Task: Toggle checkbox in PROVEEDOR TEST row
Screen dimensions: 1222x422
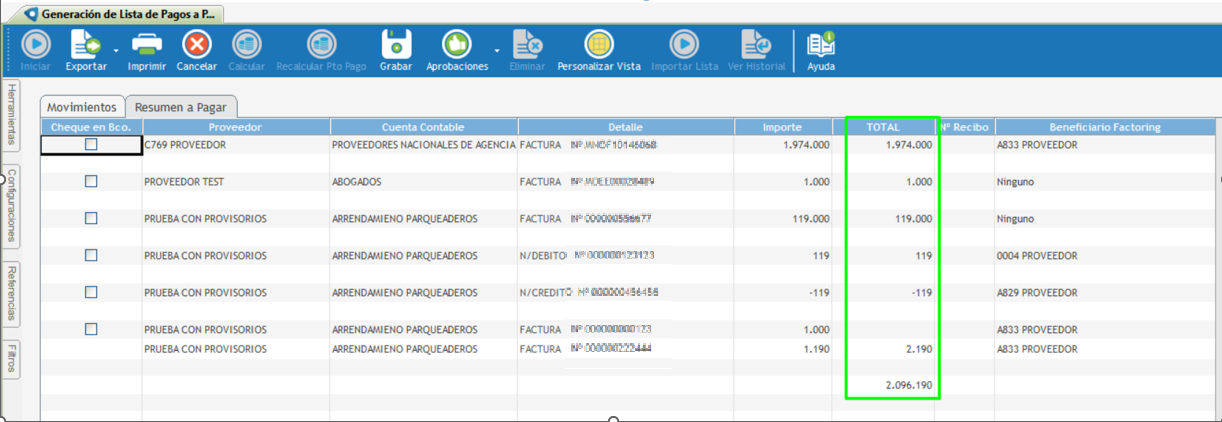Action: coord(91,182)
